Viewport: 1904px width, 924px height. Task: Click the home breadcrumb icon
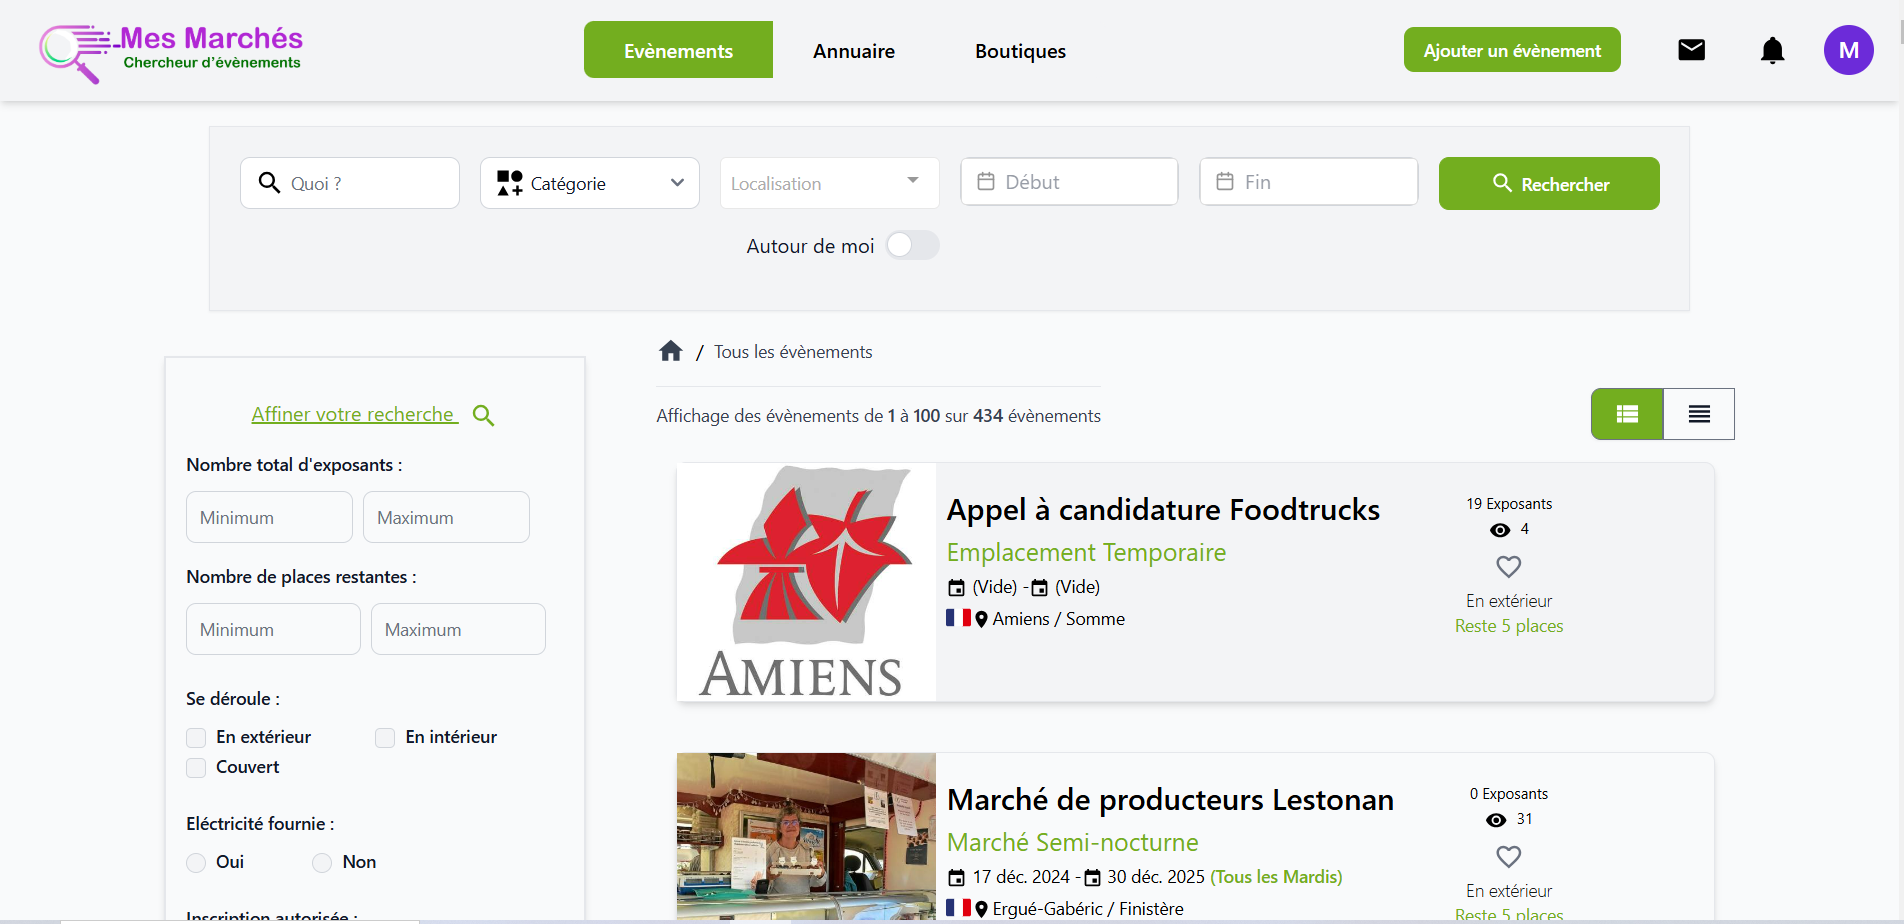tap(670, 350)
